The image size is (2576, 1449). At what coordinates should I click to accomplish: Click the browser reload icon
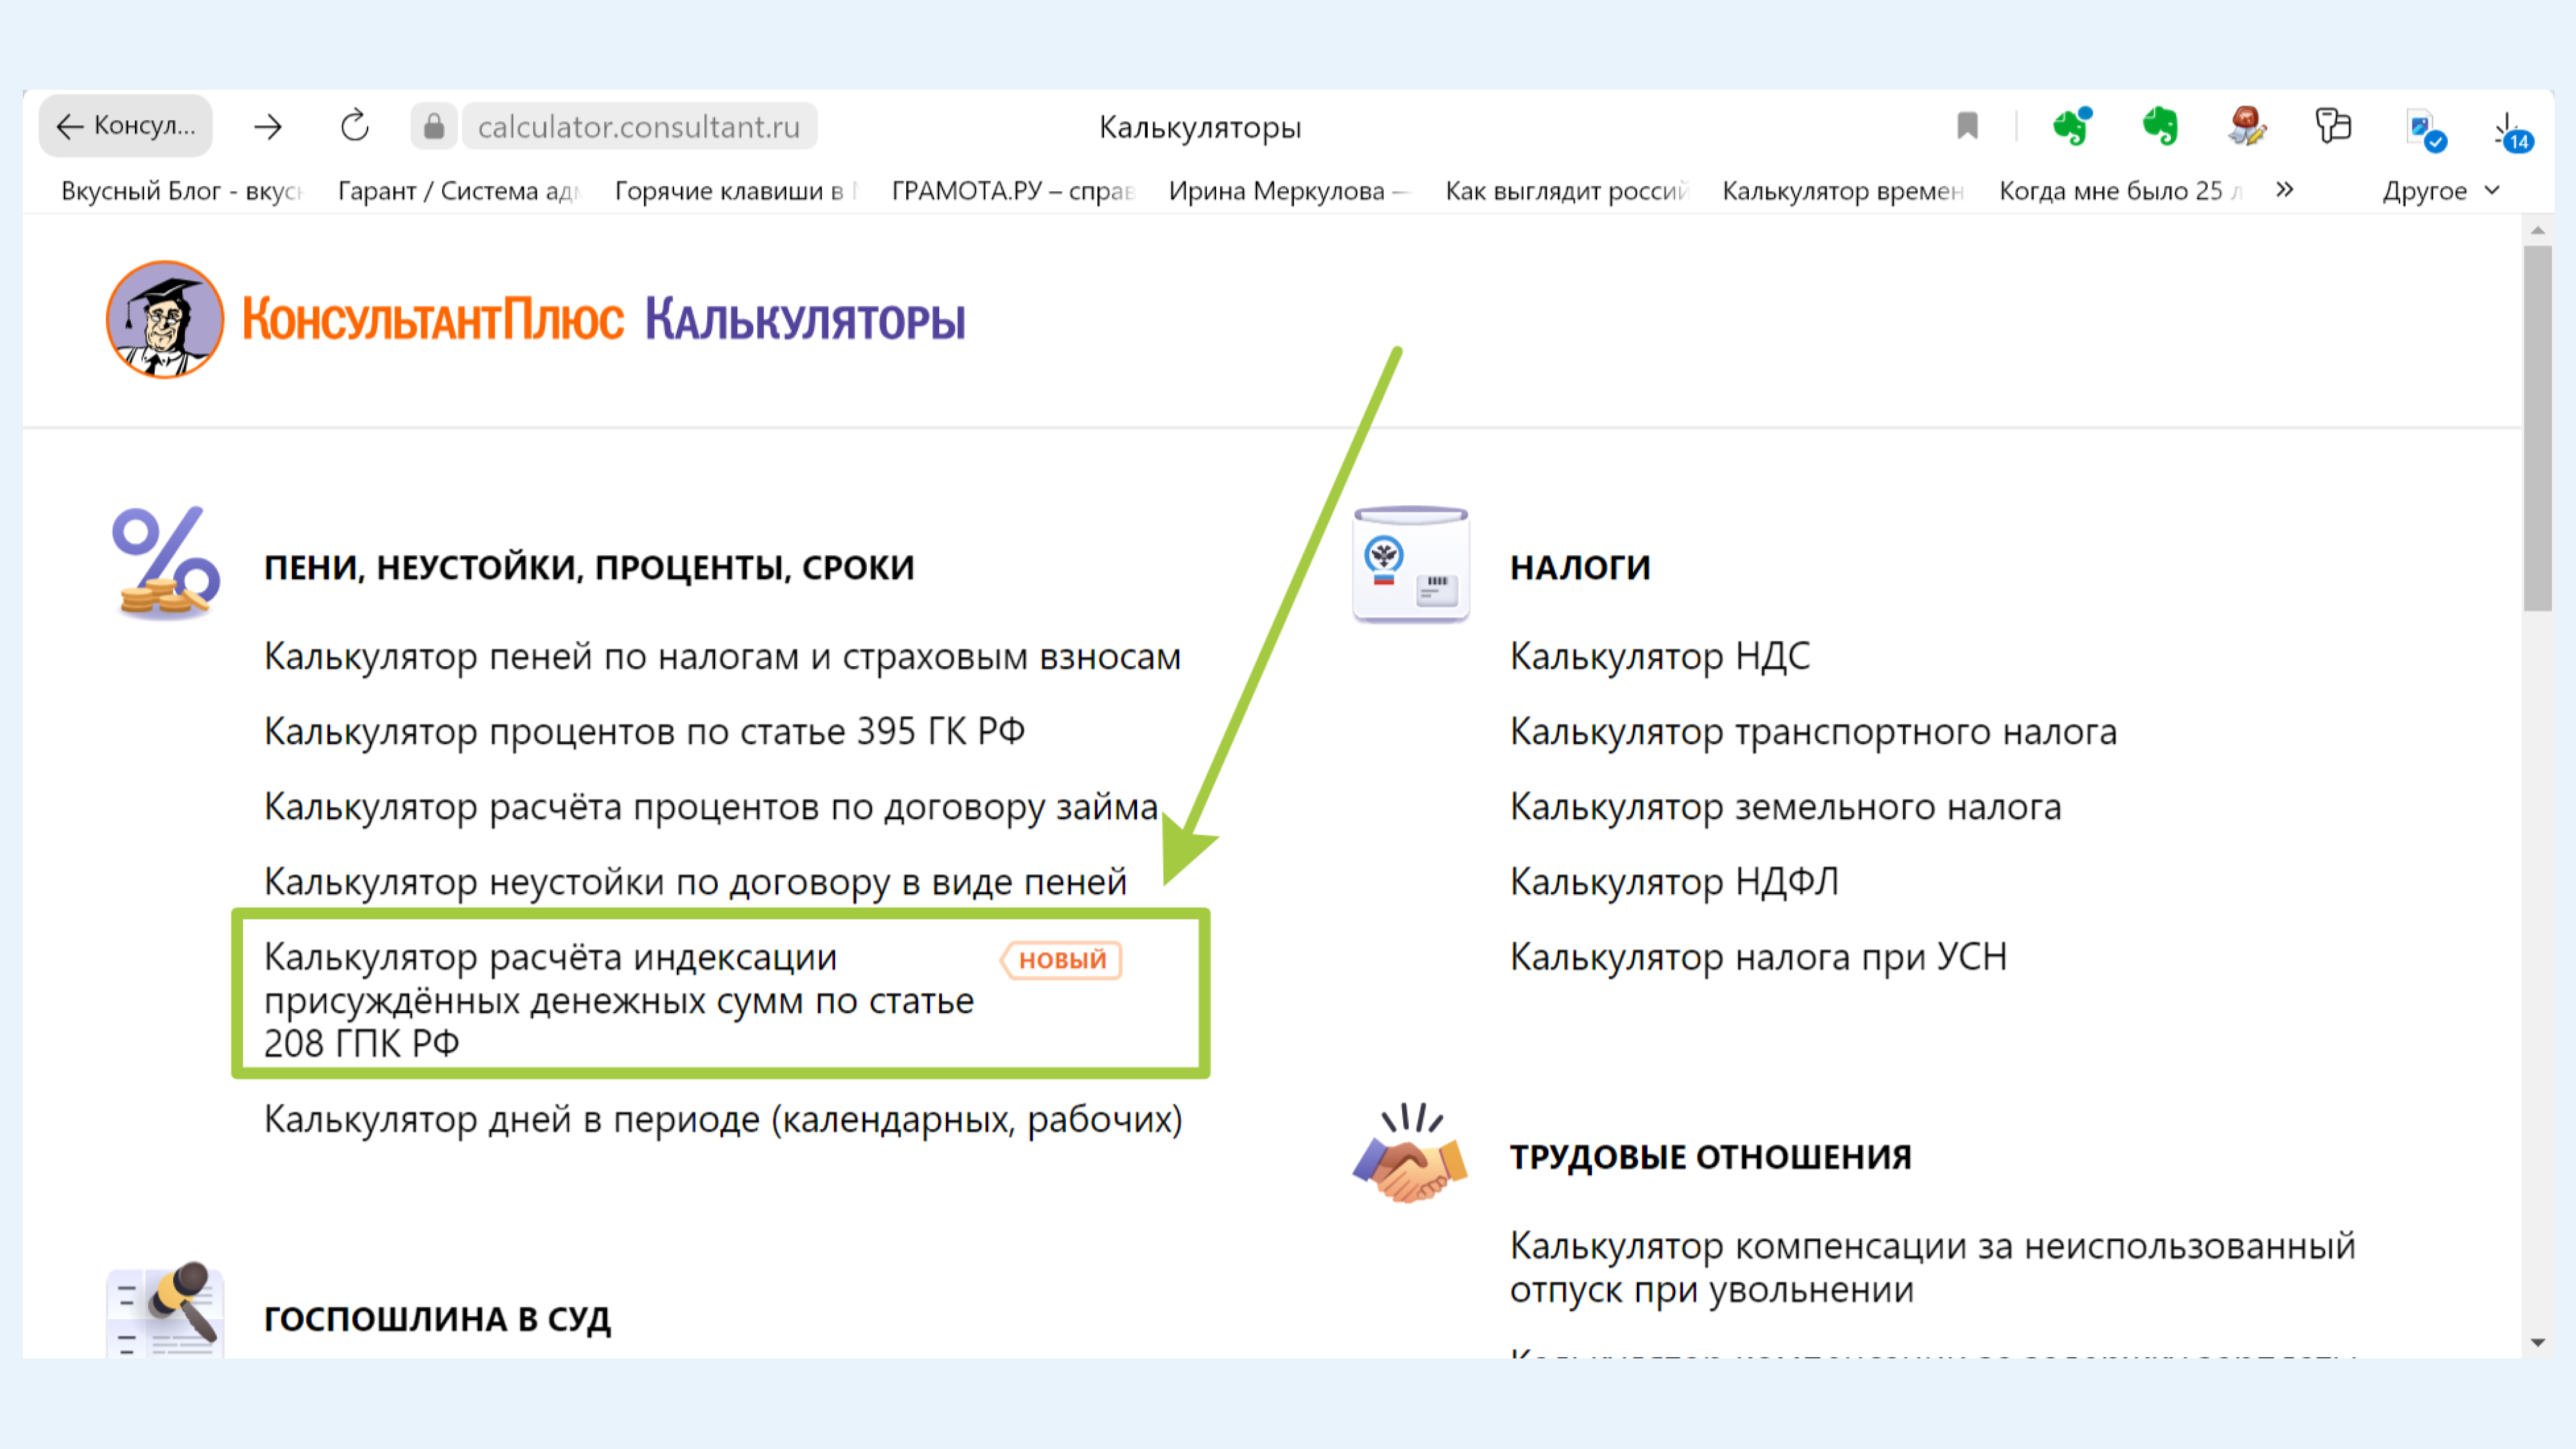354,126
